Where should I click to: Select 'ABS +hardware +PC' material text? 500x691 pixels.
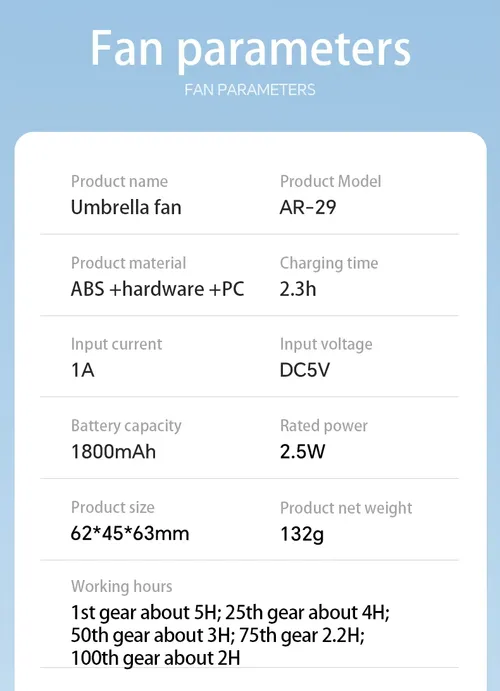click(x=157, y=289)
